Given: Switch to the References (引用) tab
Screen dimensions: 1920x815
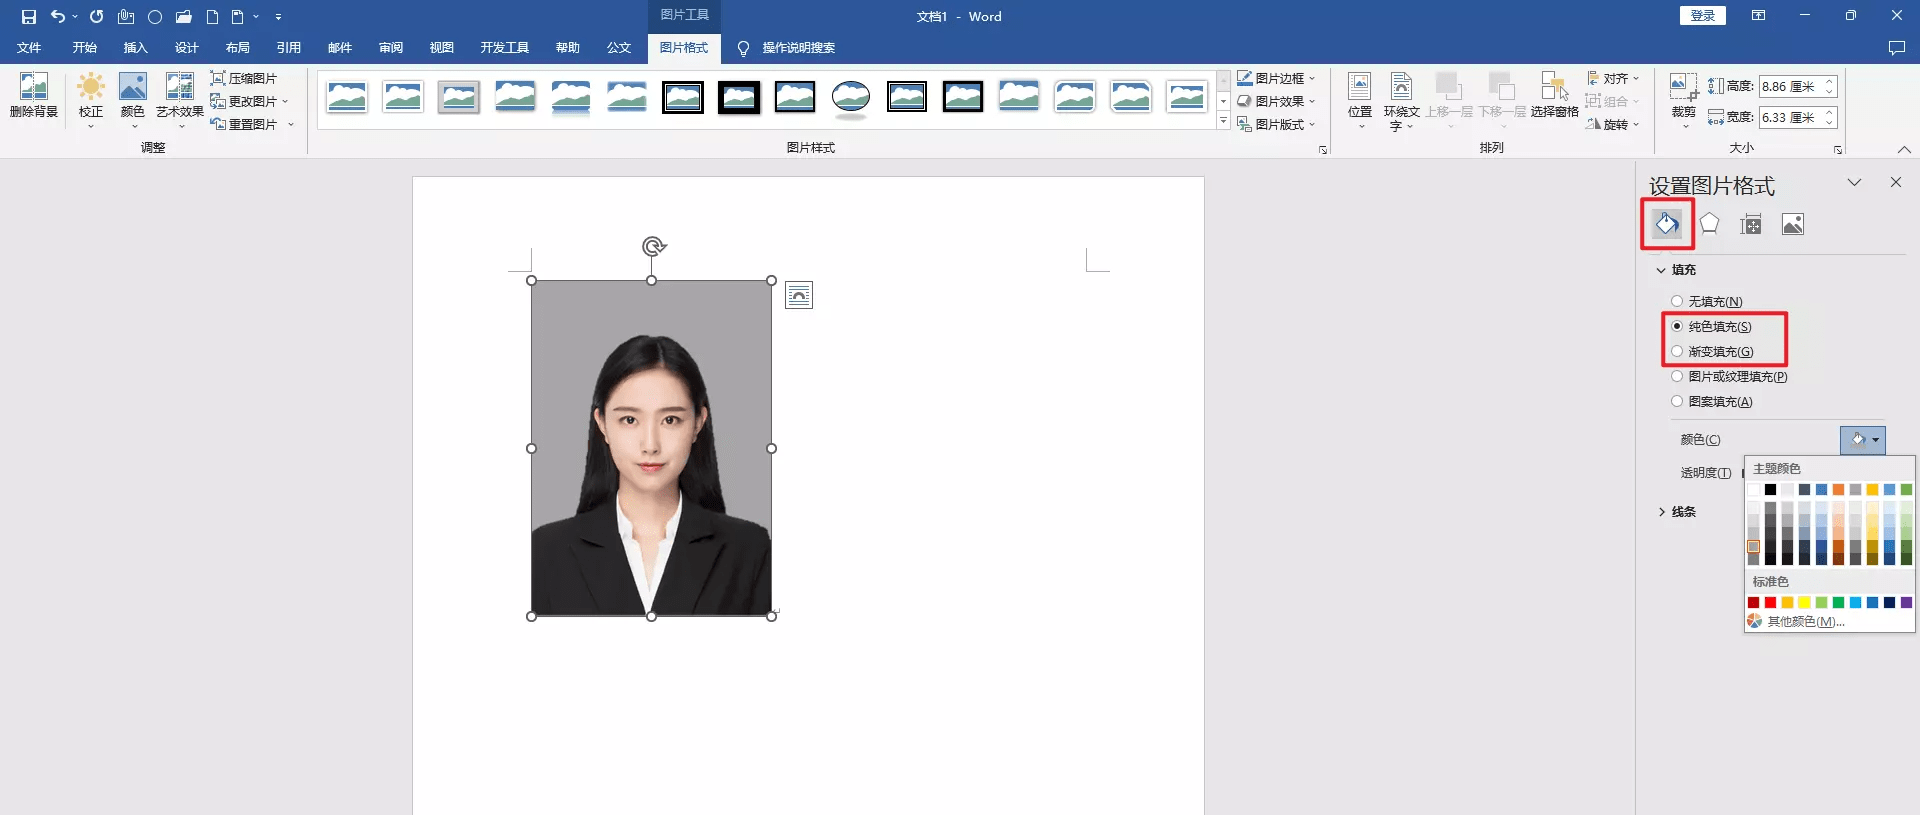Looking at the screenshot, I should pyautogui.click(x=288, y=48).
